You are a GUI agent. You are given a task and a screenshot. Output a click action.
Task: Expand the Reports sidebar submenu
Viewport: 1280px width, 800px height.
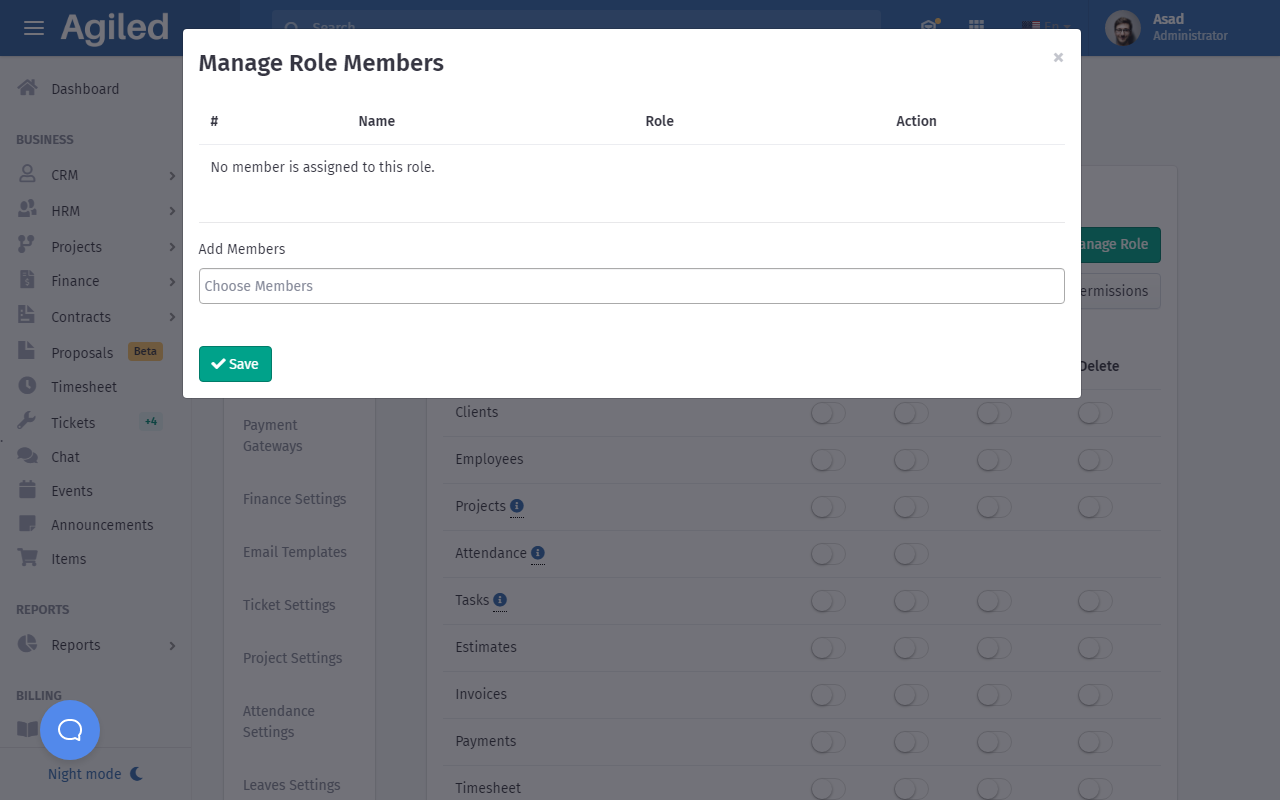click(172, 646)
